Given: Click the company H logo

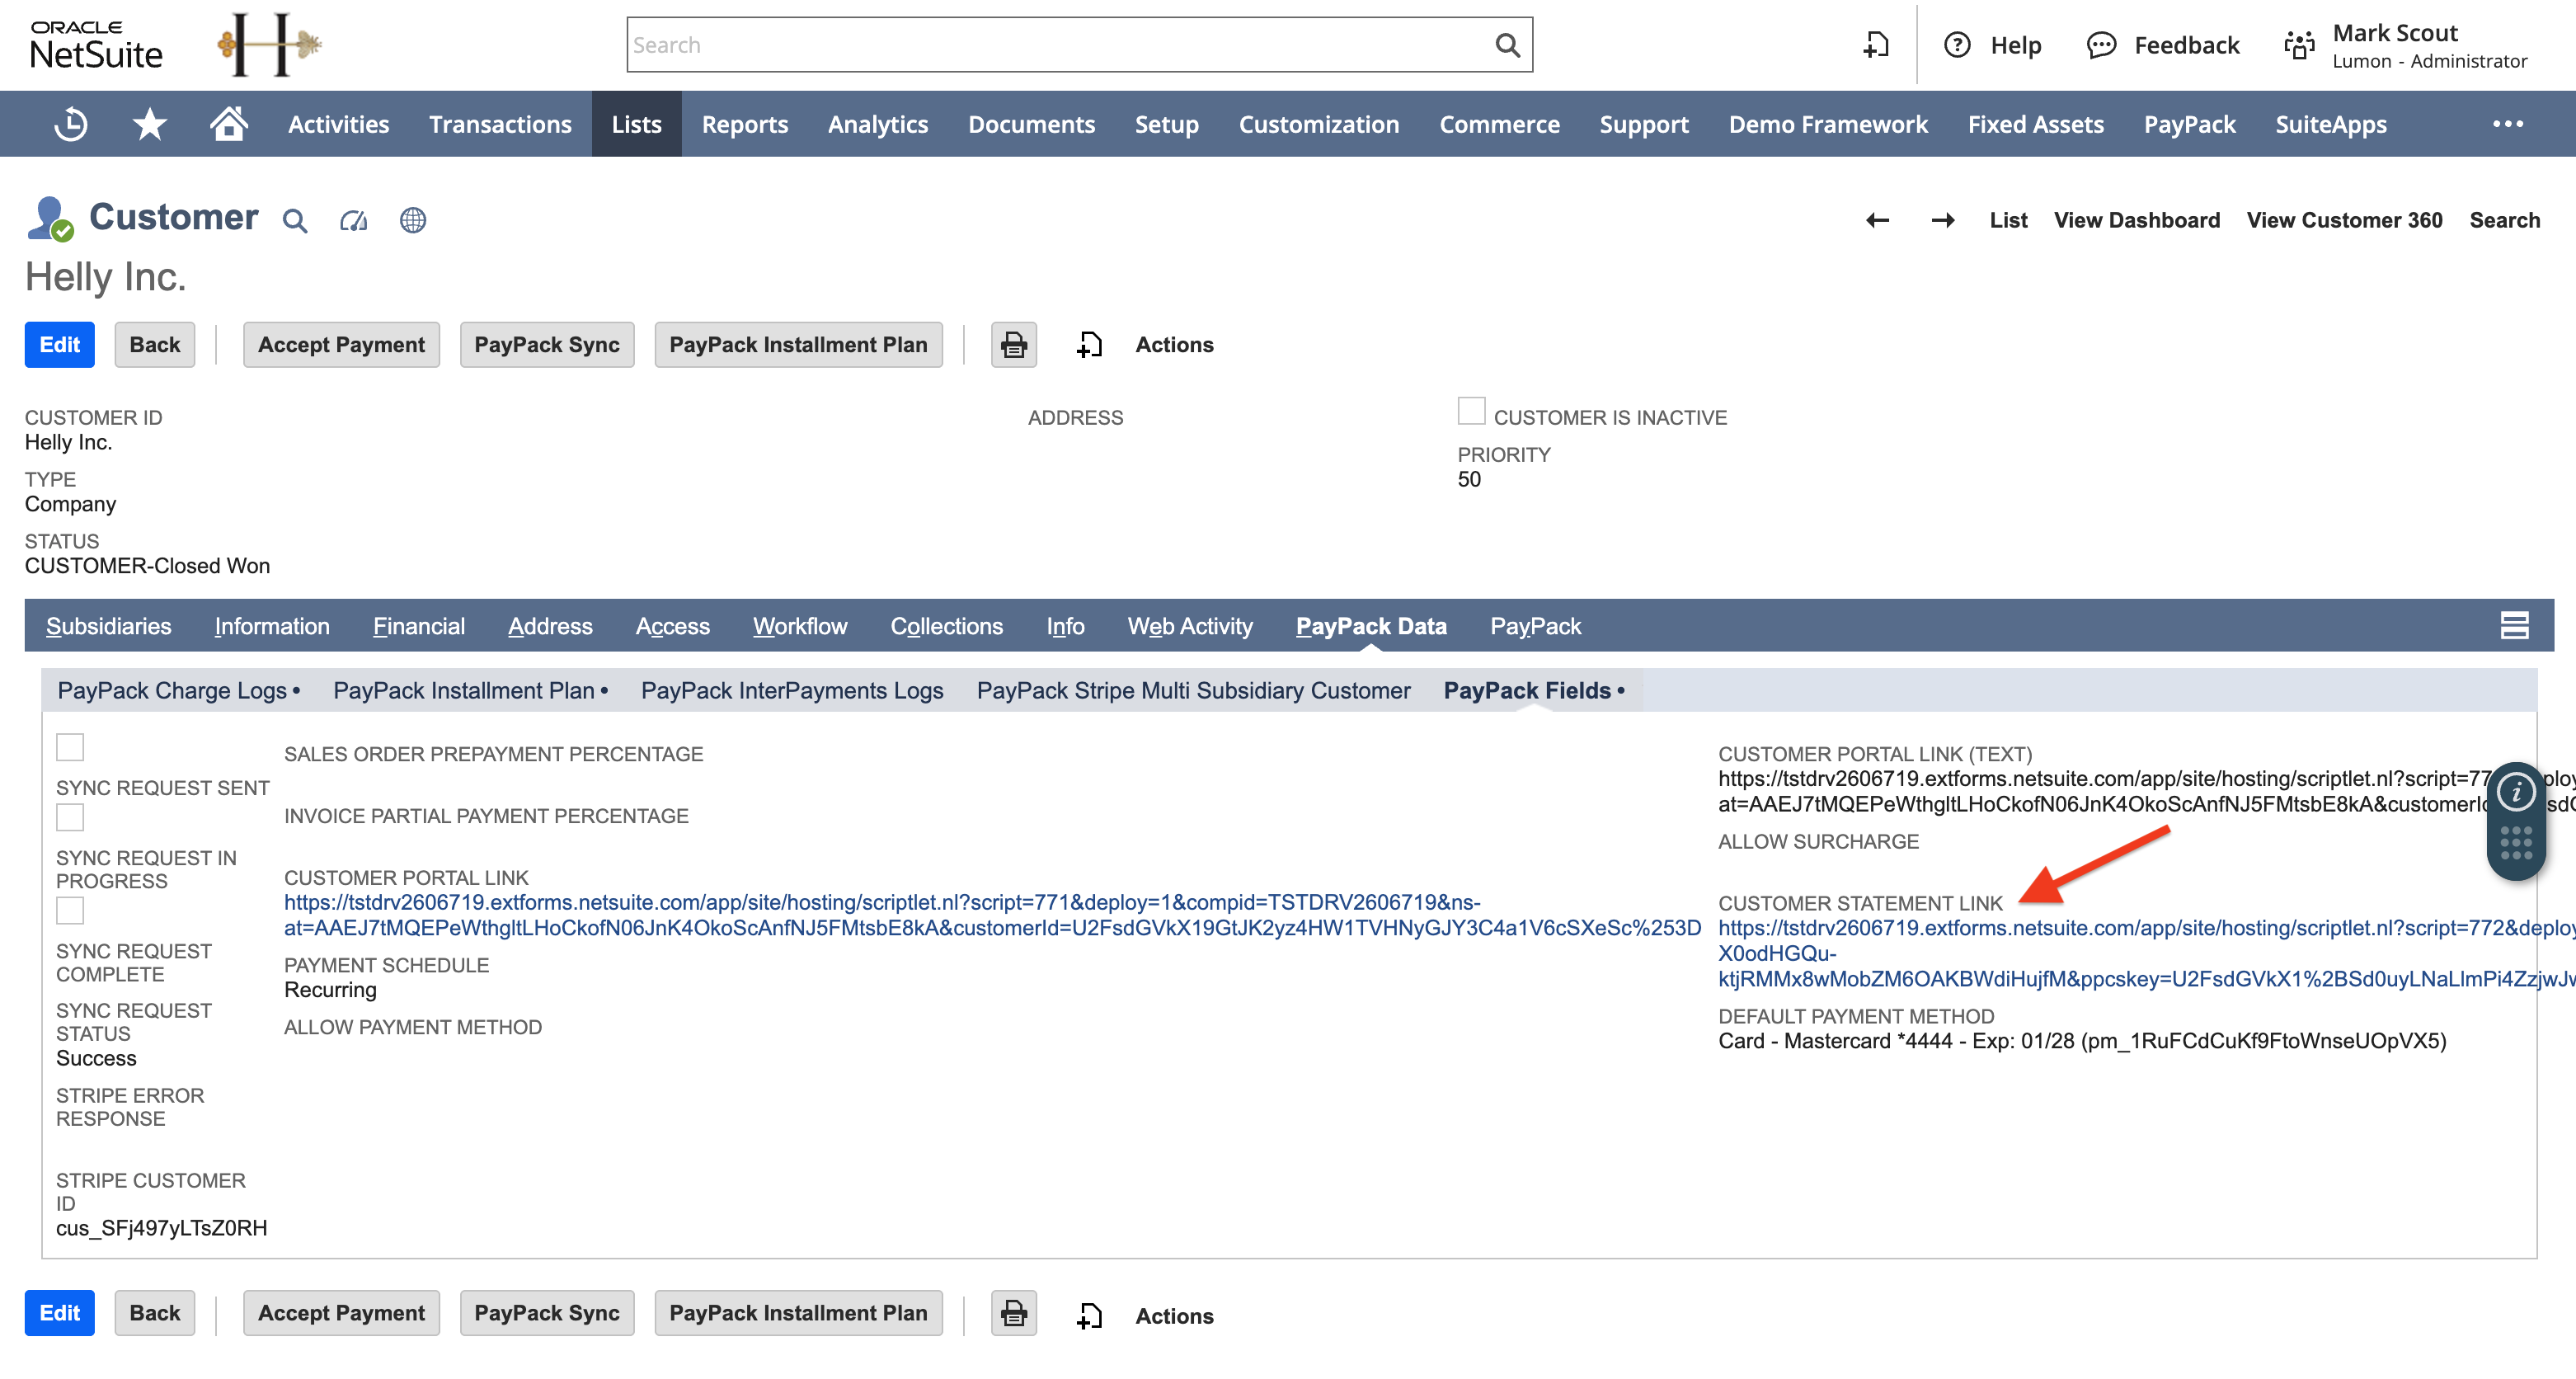Looking at the screenshot, I should point(269,45).
